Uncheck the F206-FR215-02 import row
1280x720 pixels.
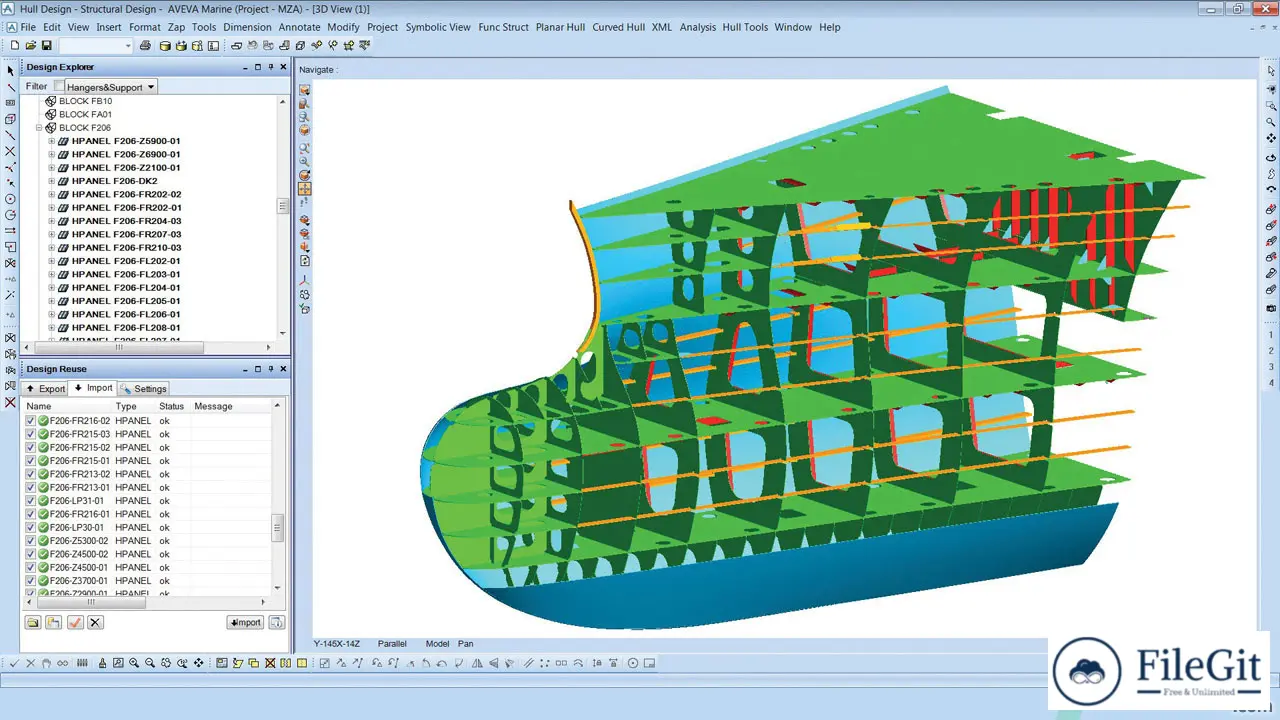(31, 447)
